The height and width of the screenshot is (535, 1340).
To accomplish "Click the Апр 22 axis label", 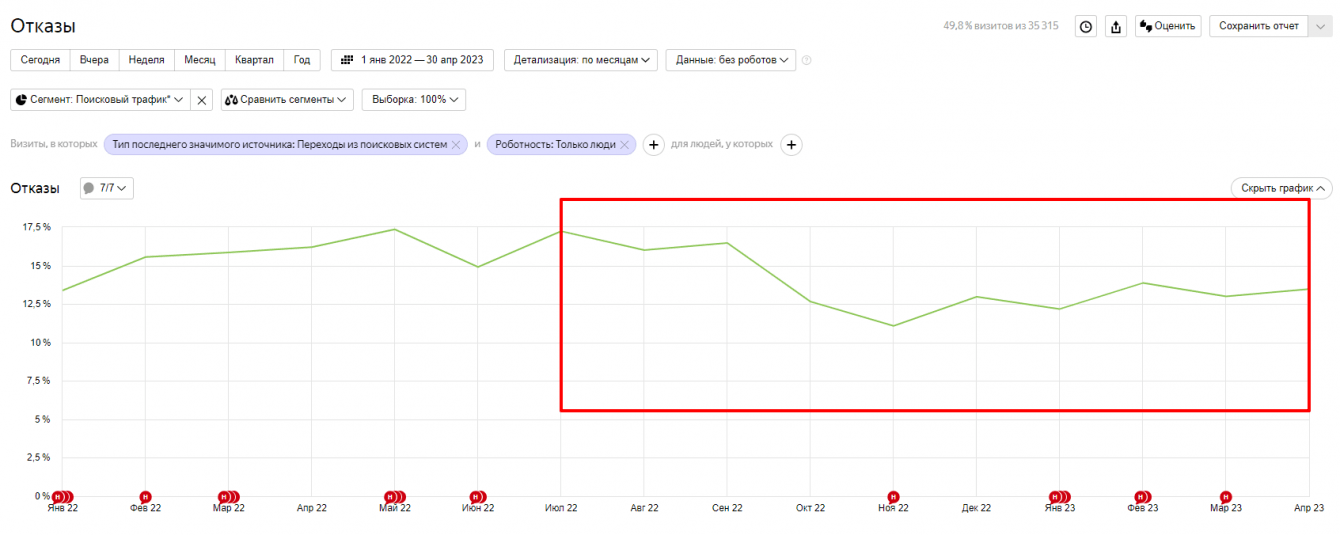I will click(x=312, y=509).
